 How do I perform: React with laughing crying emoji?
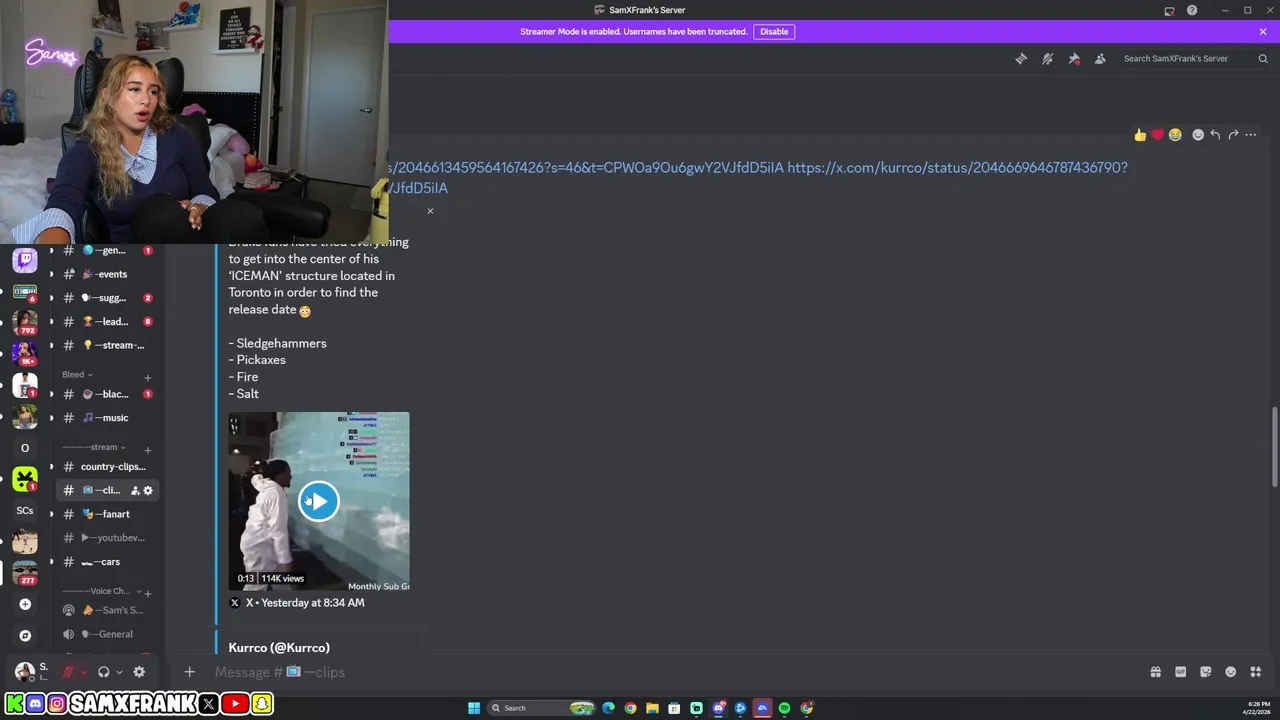click(x=1175, y=135)
